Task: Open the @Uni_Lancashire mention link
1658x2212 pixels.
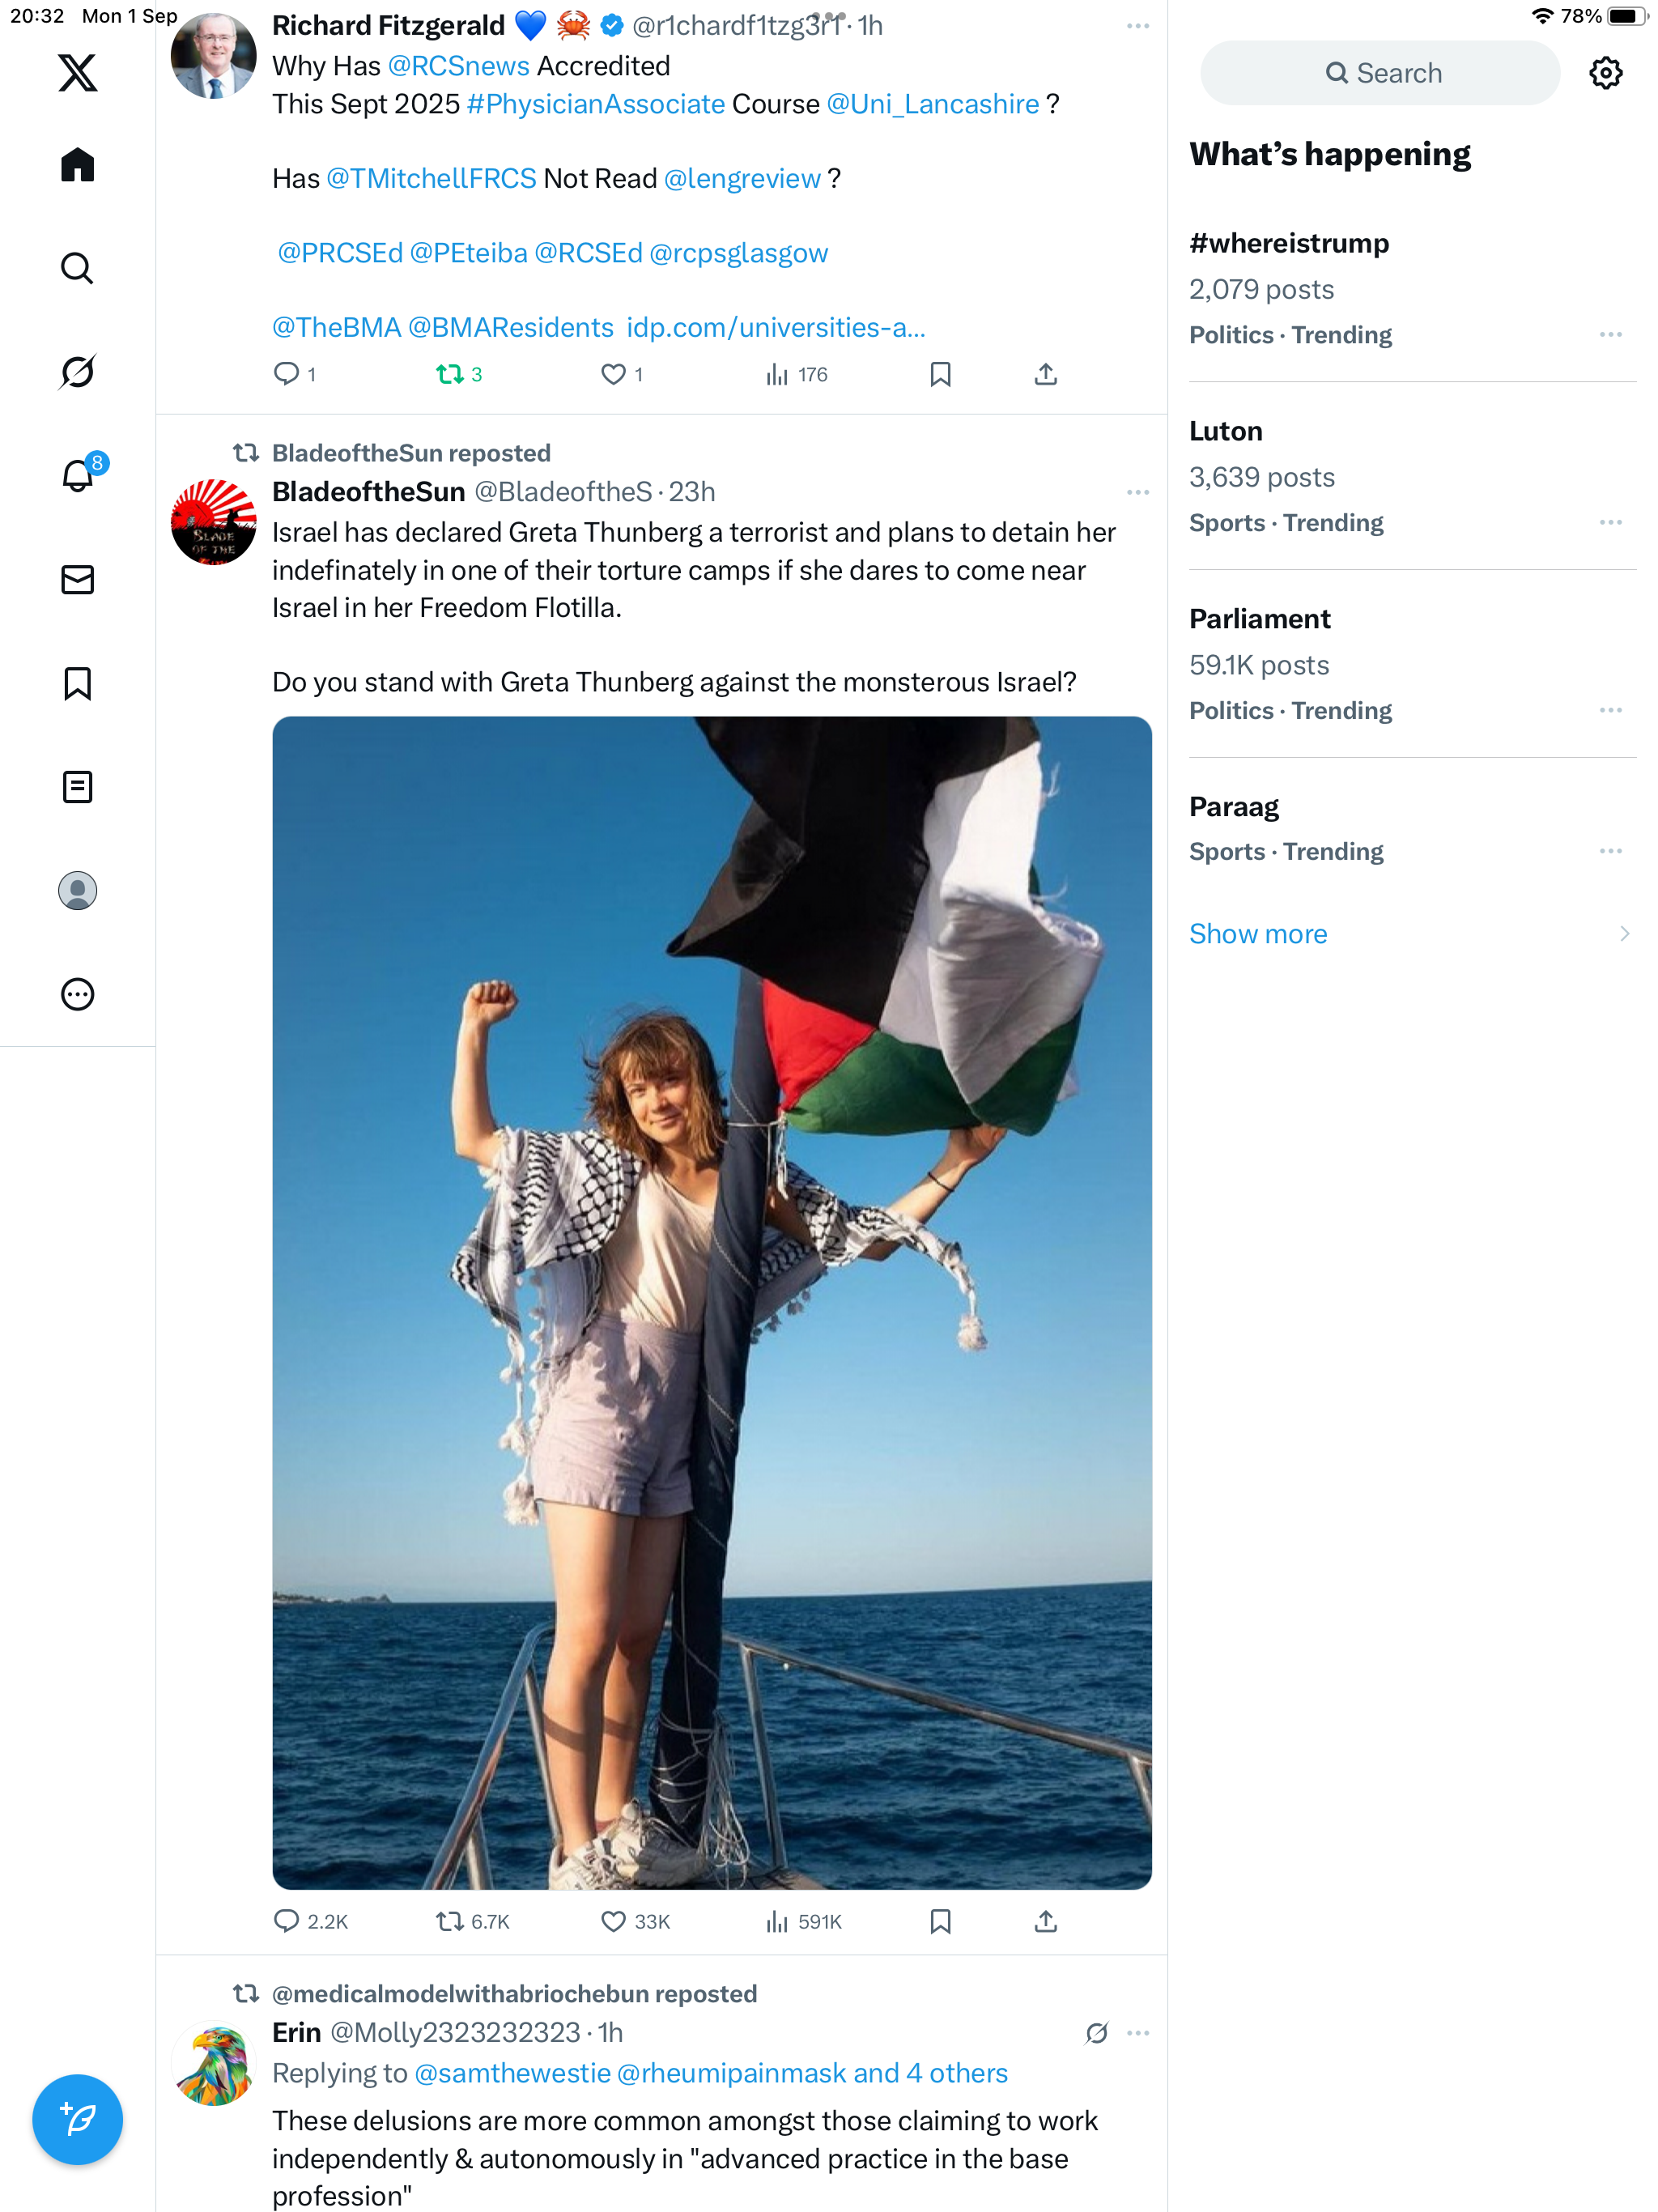Action: coord(932,104)
